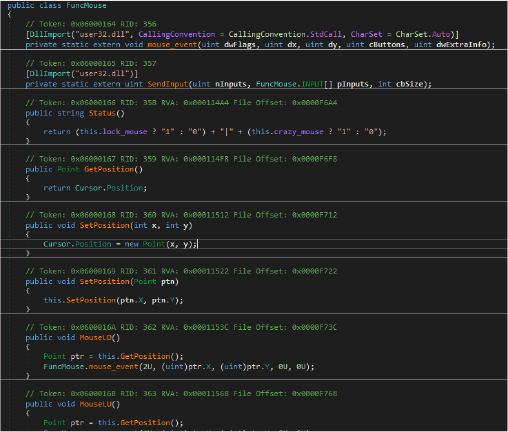Click Cursor in the 'return Cursor.Position' line
Viewport: 508px width, 432px height.
tap(88, 188)
